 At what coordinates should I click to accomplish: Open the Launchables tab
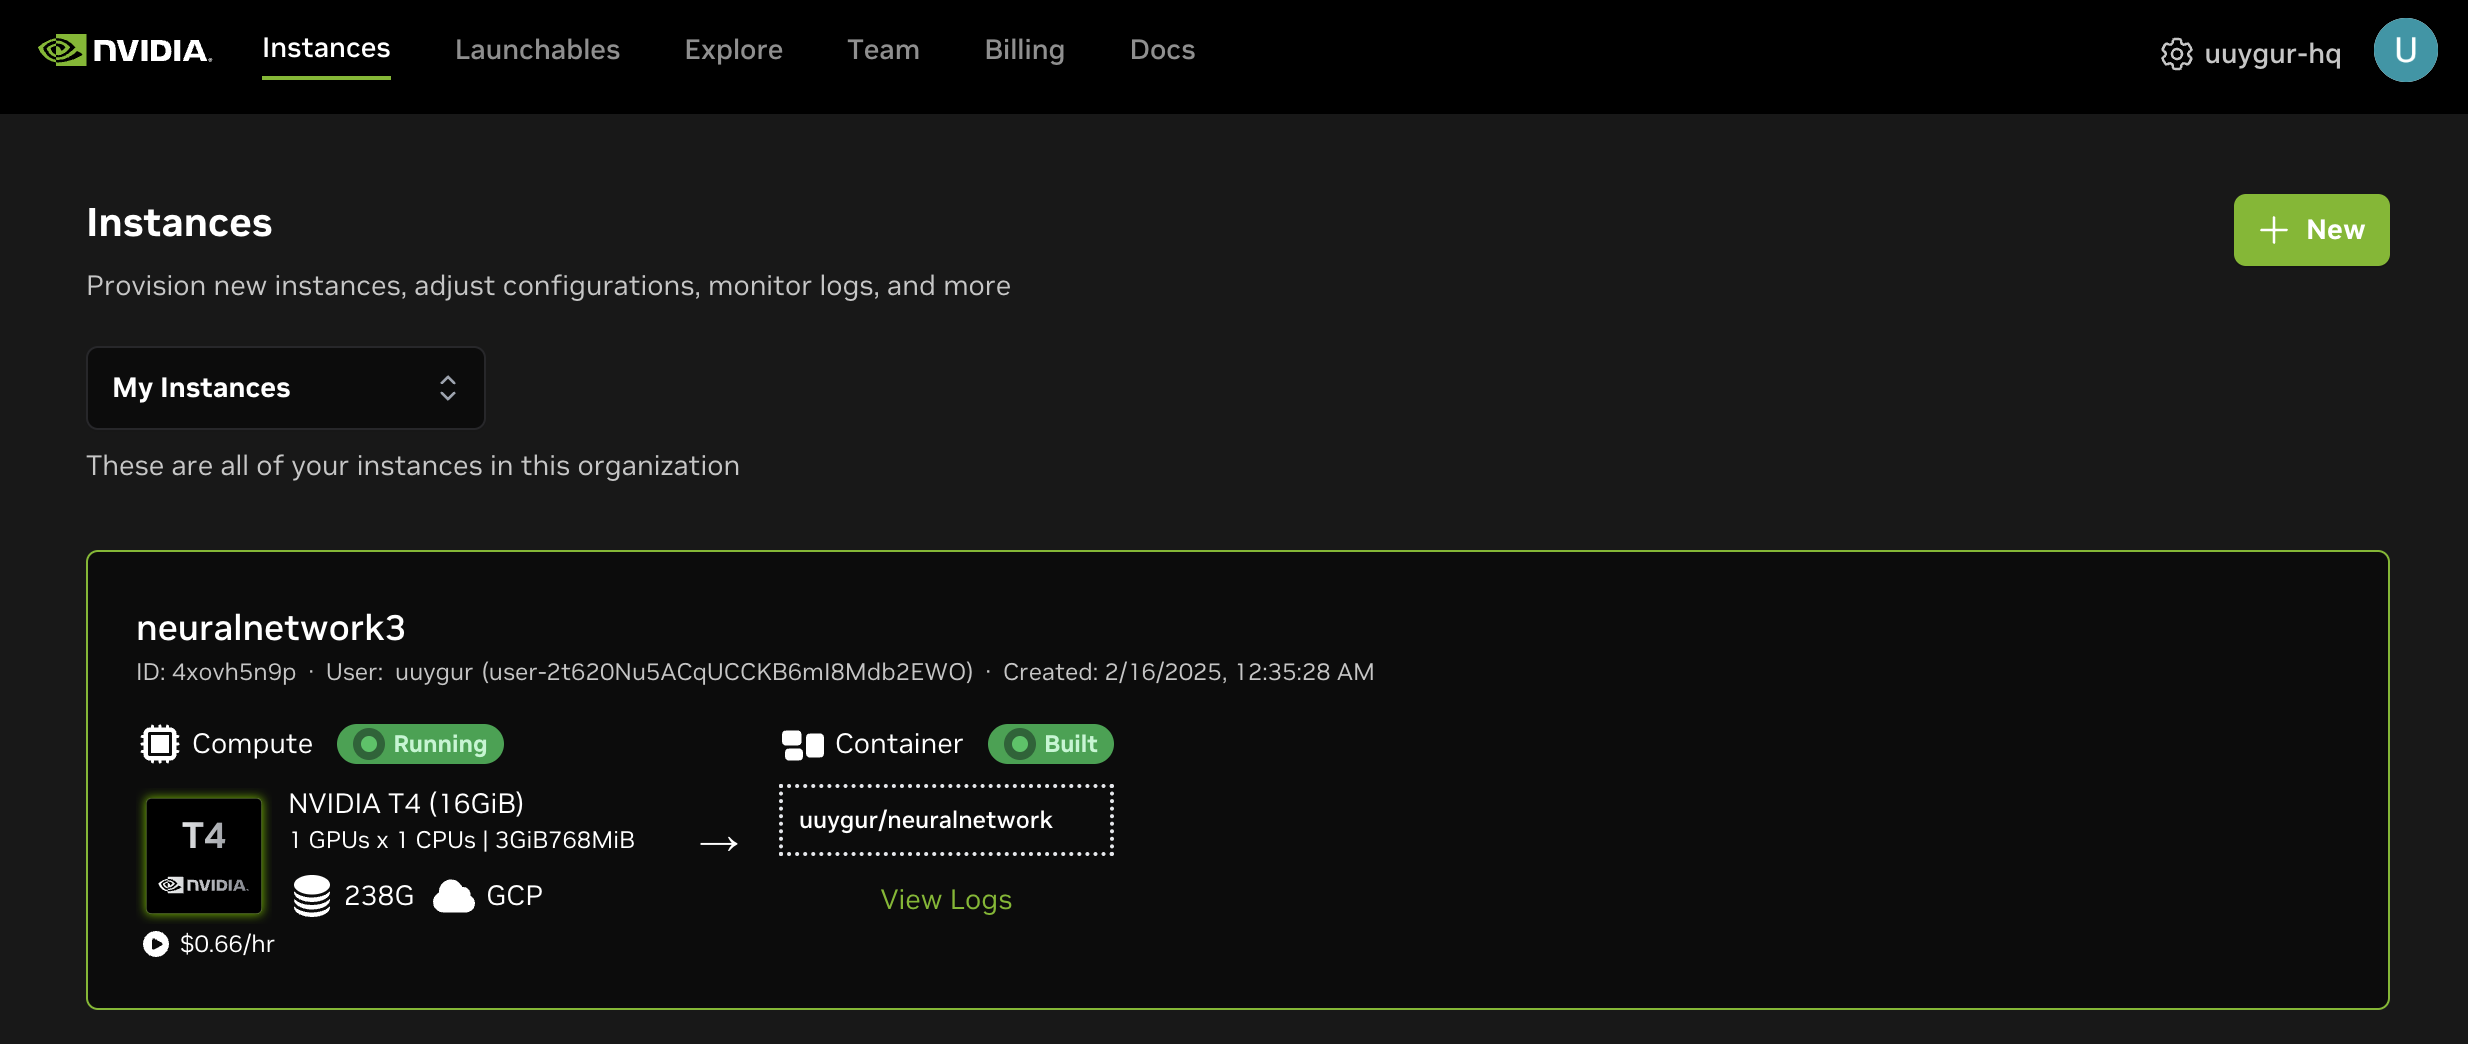tap(537, 50)
